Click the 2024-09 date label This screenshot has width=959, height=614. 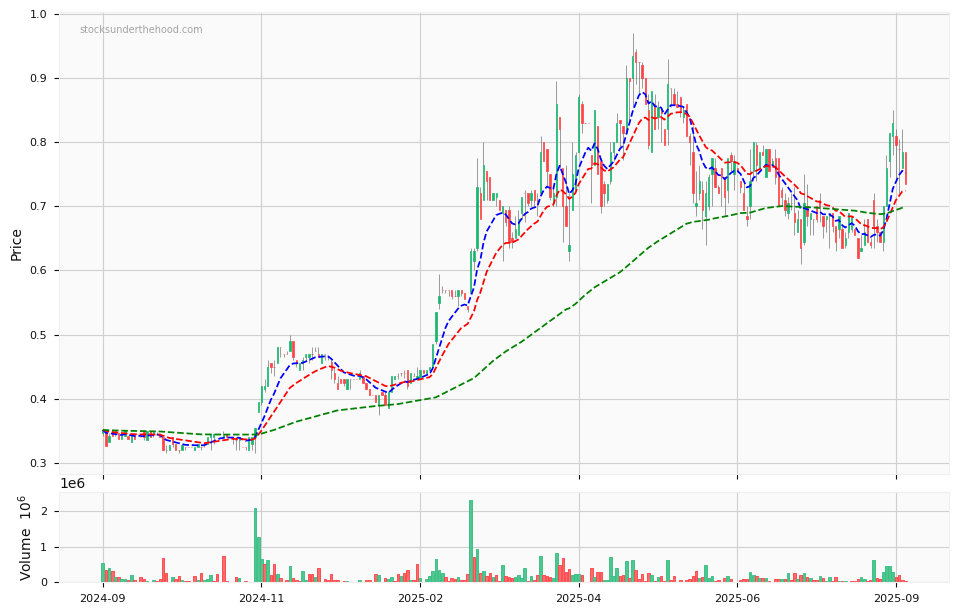pos(103,597)
